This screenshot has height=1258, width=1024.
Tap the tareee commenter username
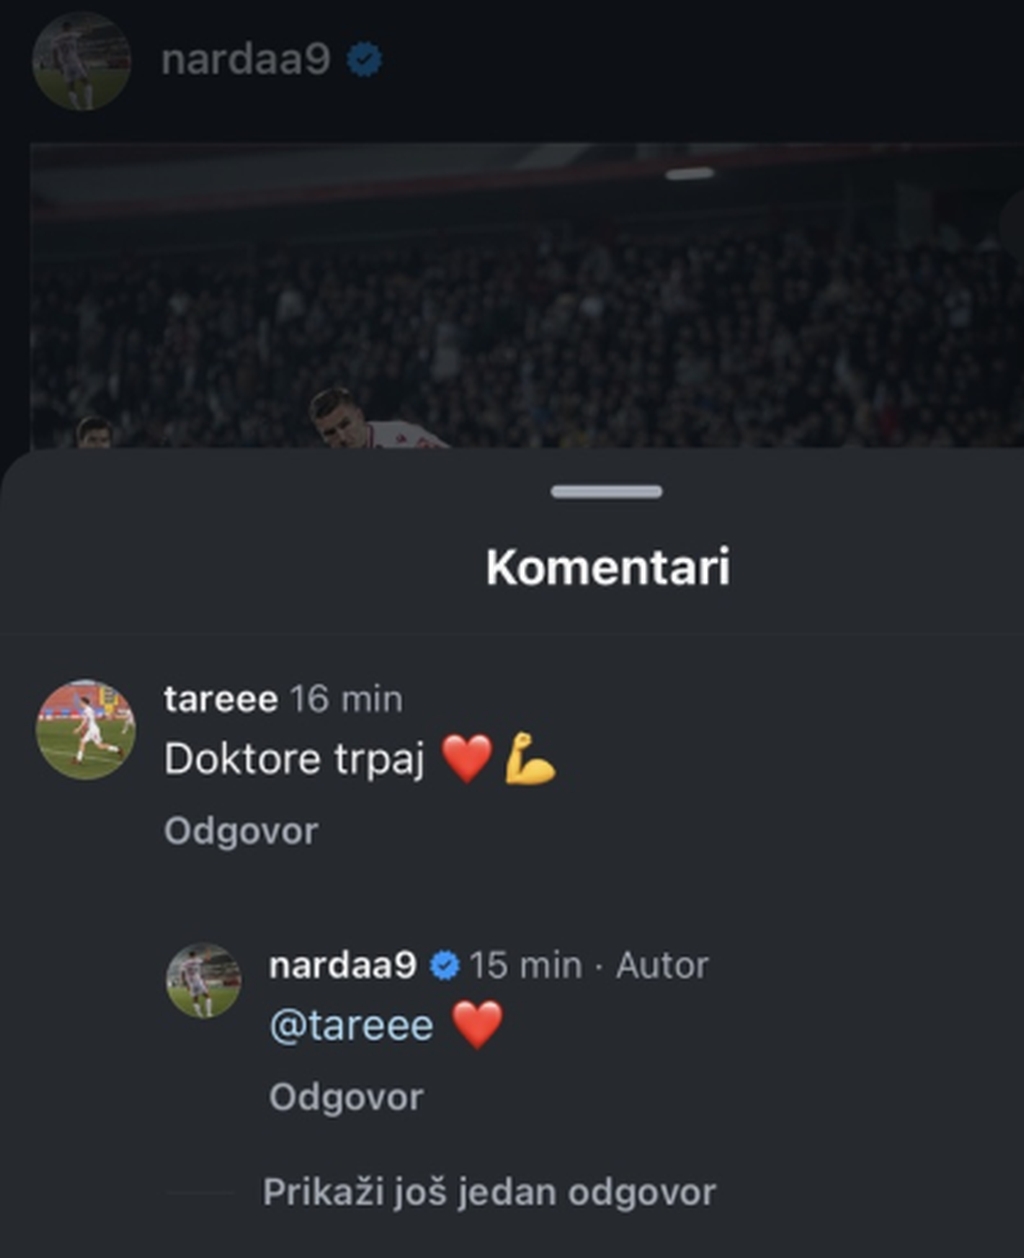tap(221, 699)
